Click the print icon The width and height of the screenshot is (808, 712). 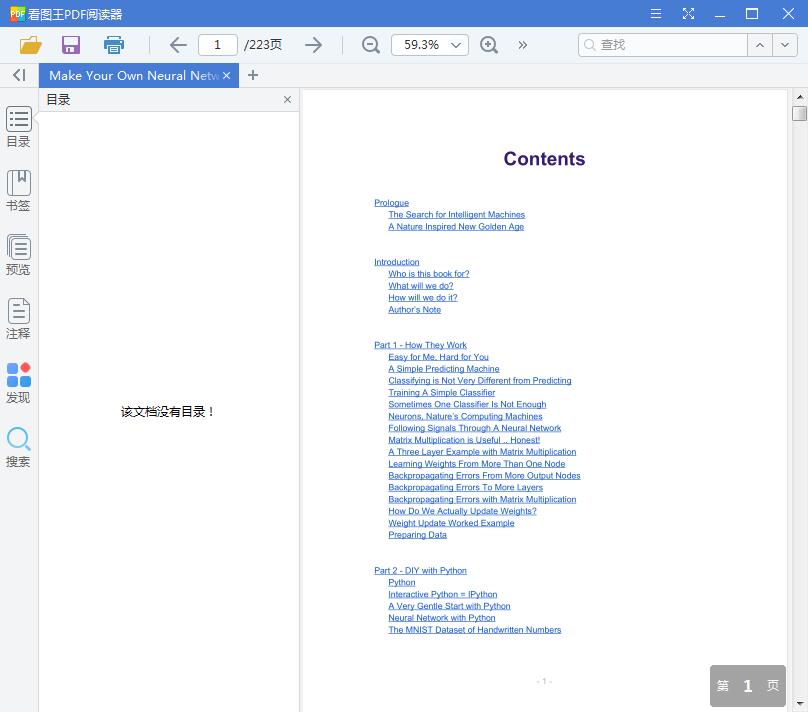(114, 45)
